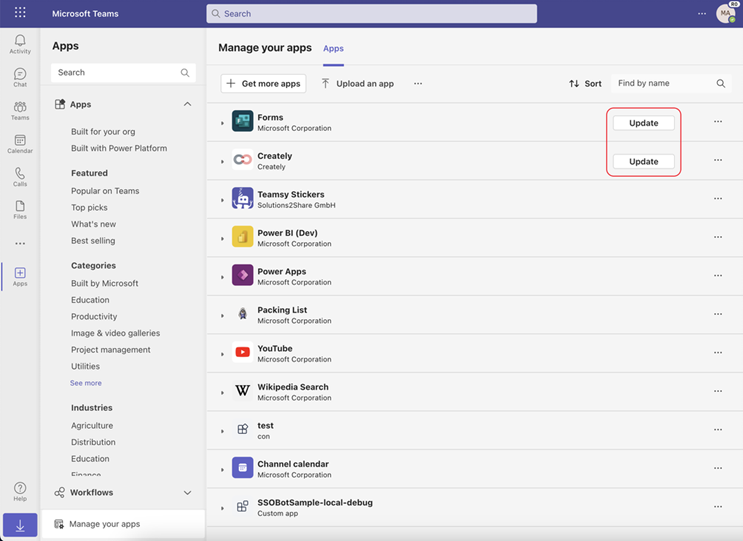Viewport: 743px width, 541px height.
Task: Open Teams in the left rail
Action: click(x=20, y=110)
